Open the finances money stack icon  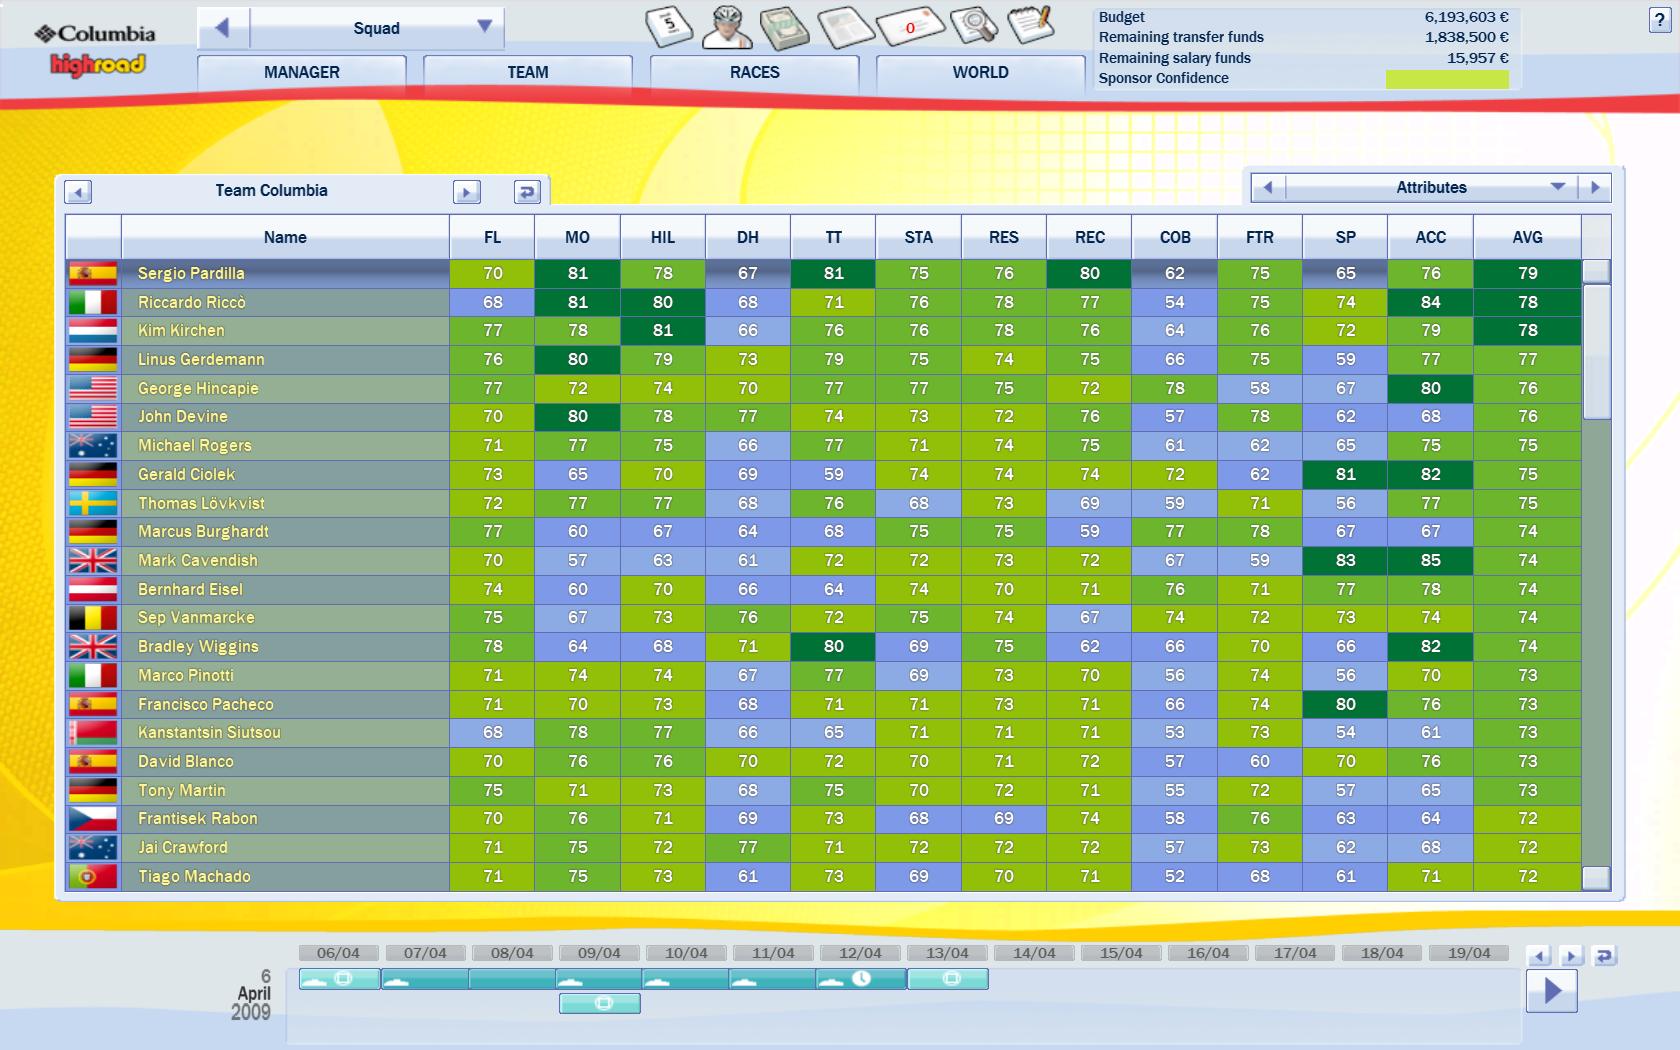(785, 27)
